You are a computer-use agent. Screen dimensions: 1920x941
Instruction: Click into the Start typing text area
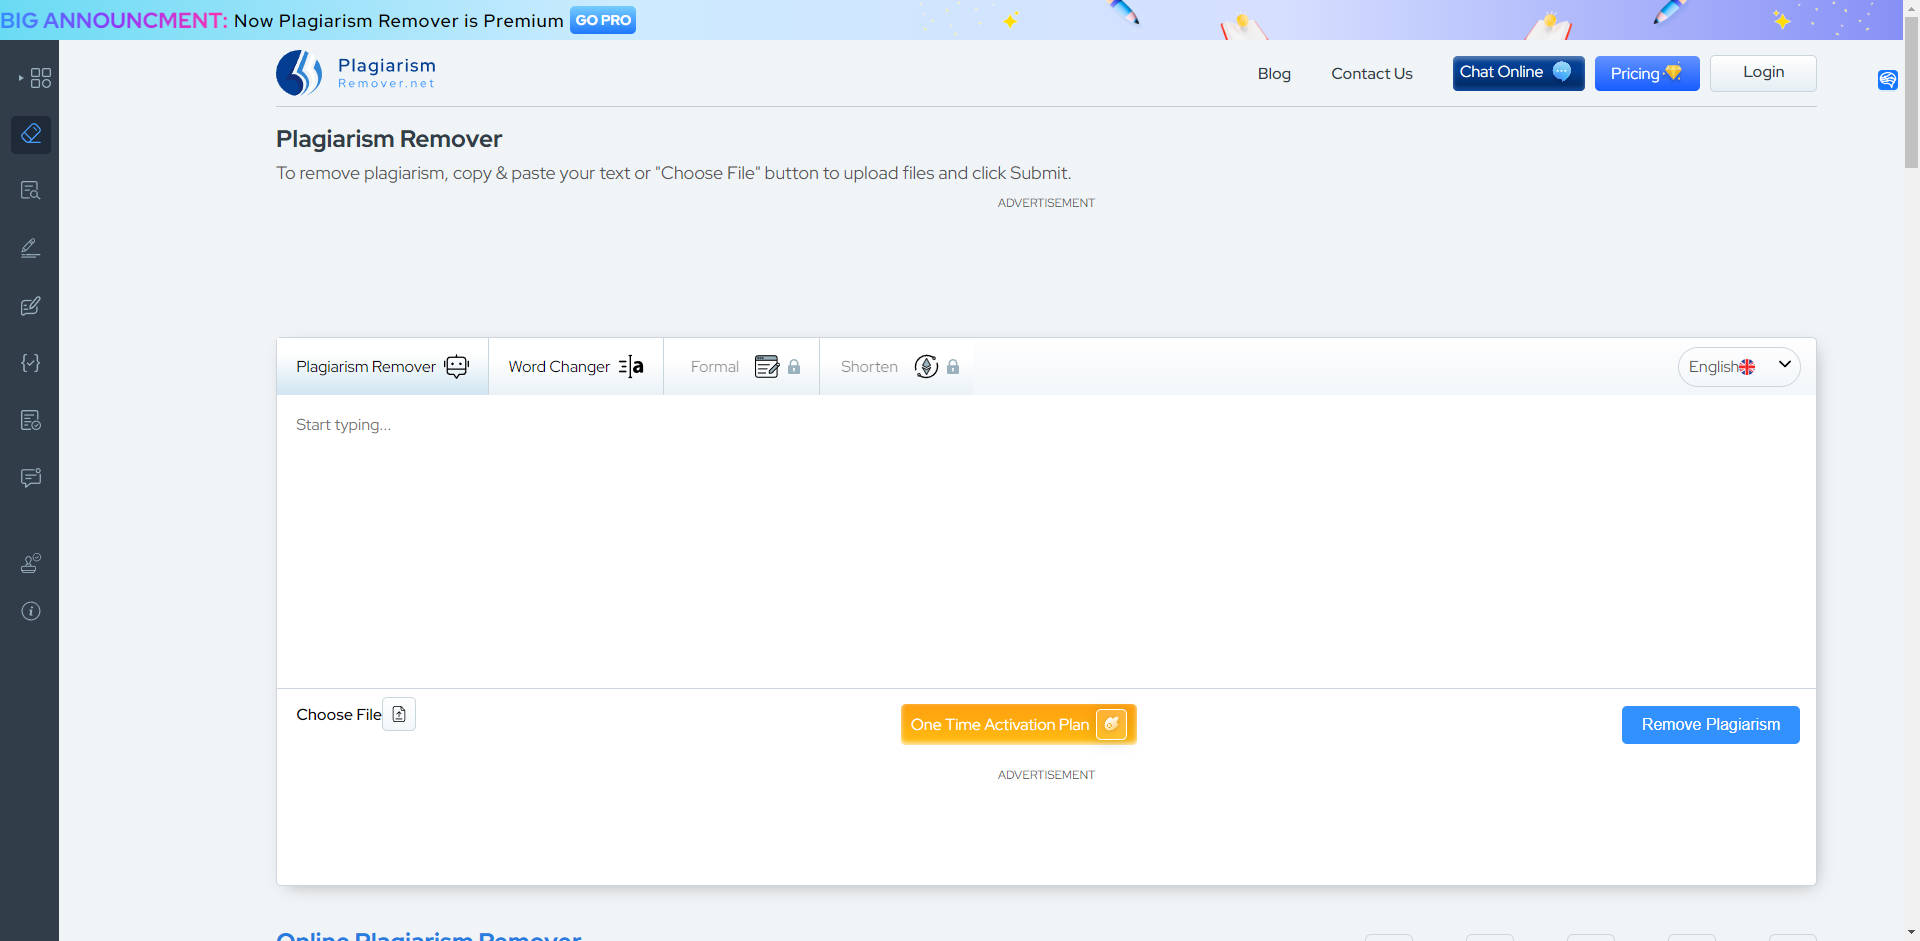1045,540
